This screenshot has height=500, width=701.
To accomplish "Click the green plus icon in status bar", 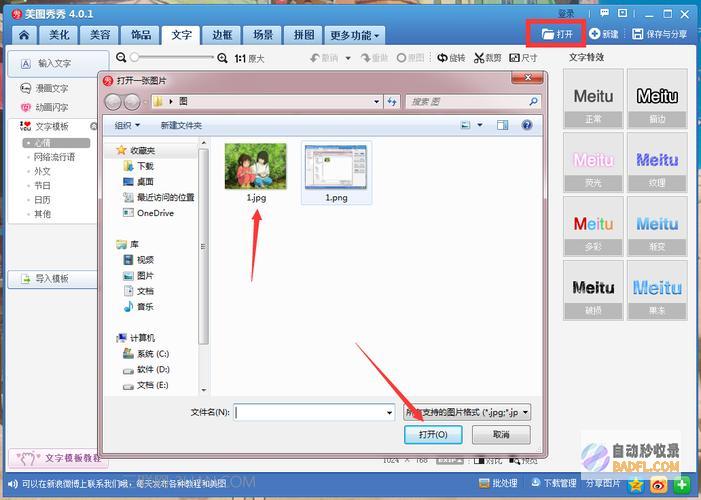I will [x=681, y=485].
